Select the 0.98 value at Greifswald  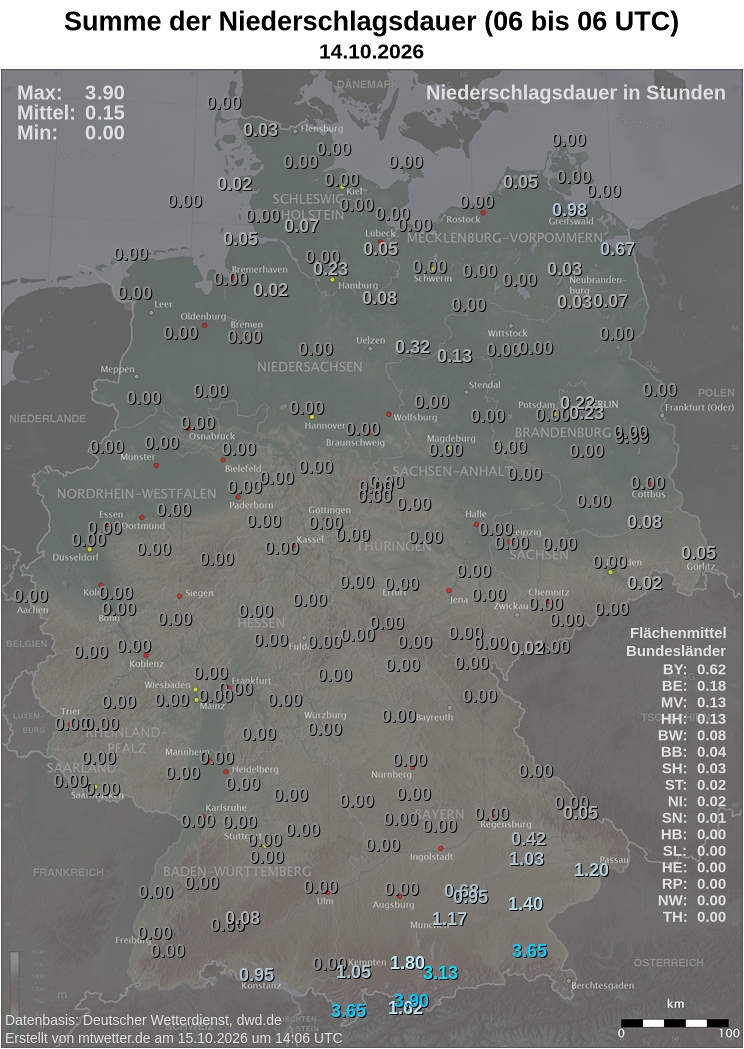click(x=569, y=209)
